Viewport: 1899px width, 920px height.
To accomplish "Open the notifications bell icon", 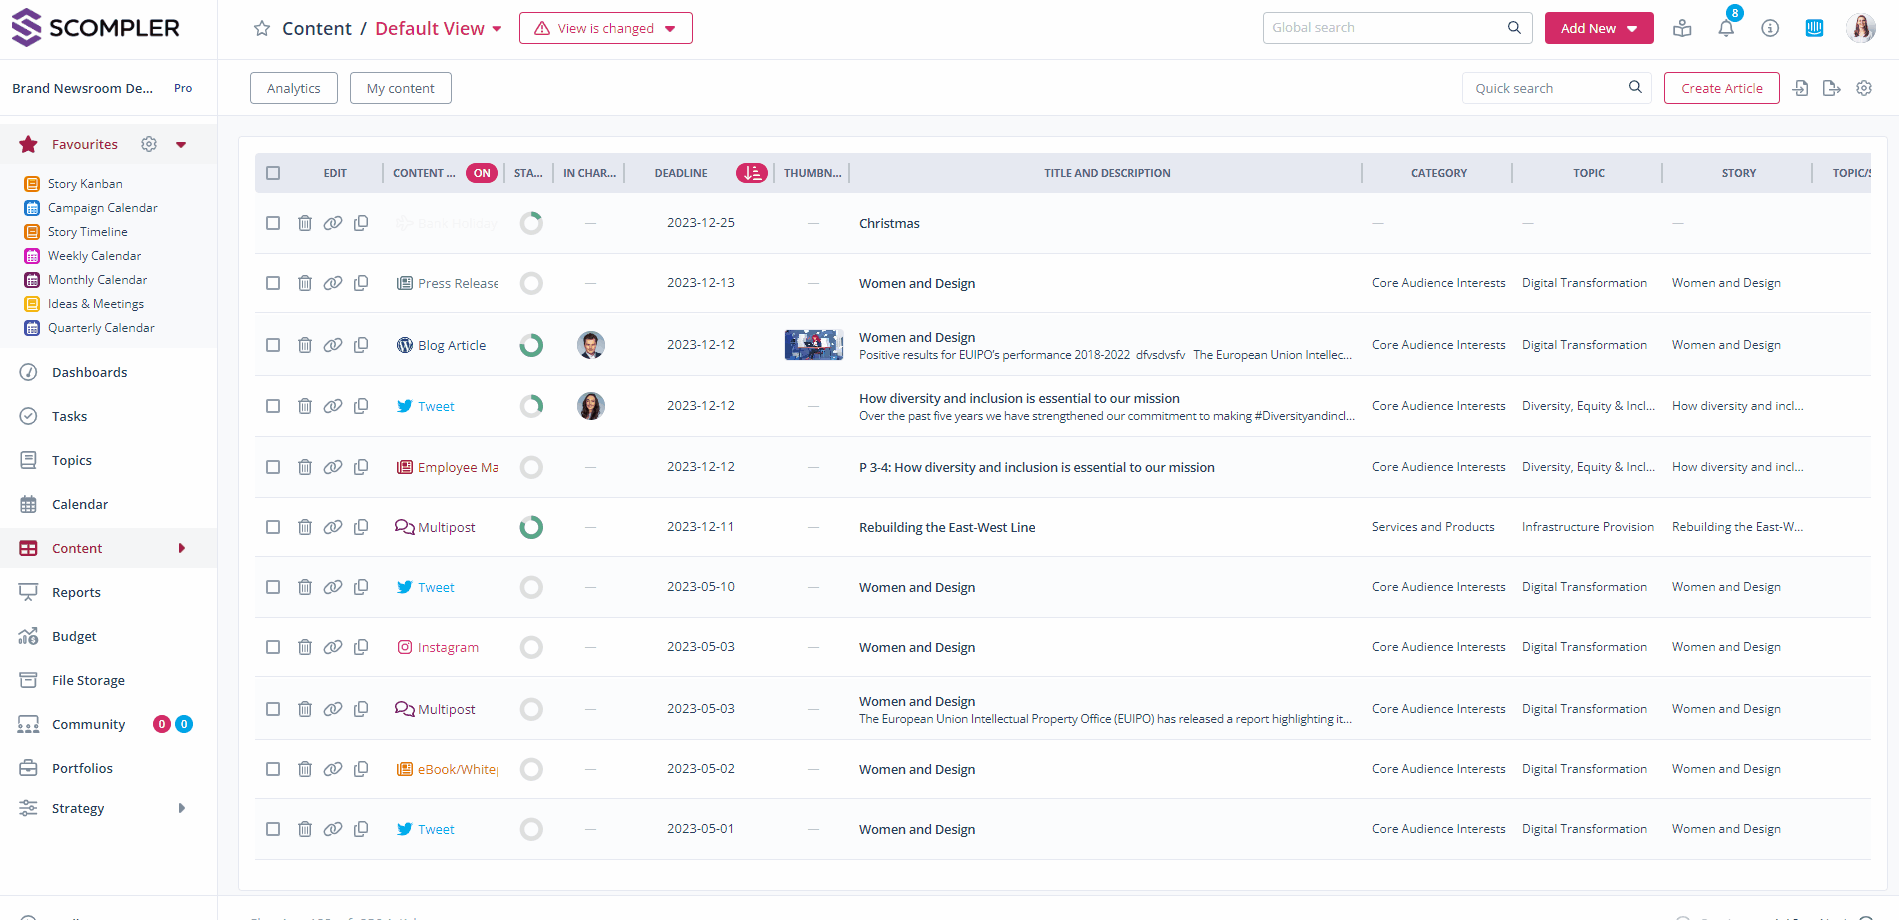I will pos(1726,29).
